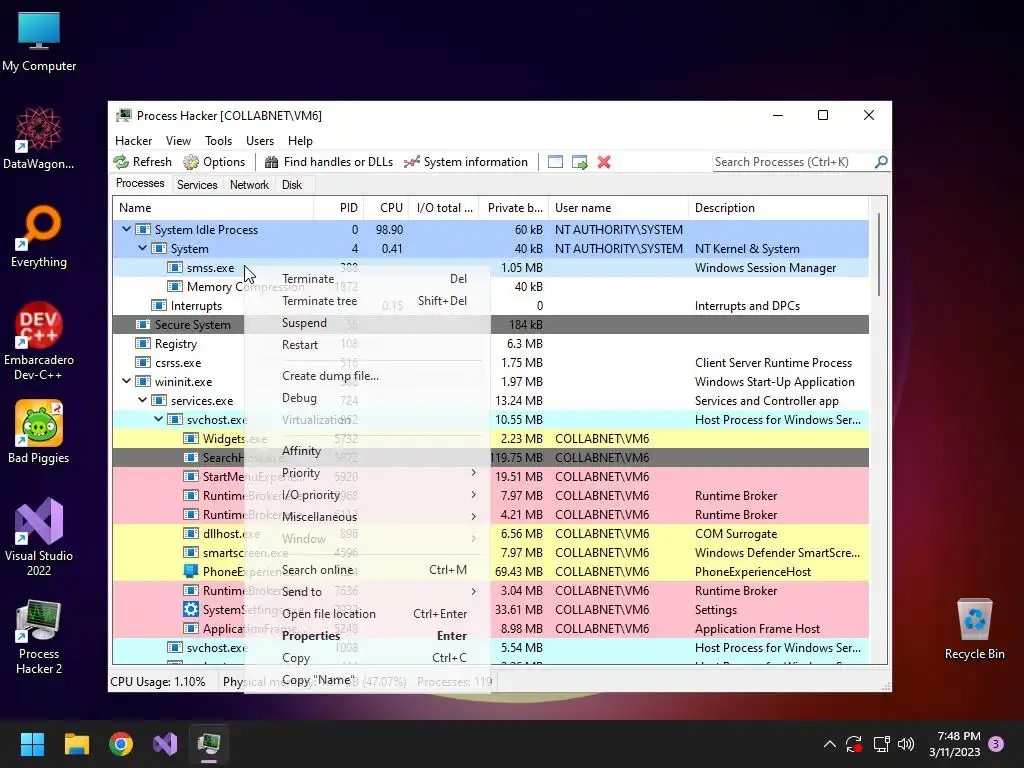
Task: Click the find window and thread icon
Action: [x=579, y=162]
